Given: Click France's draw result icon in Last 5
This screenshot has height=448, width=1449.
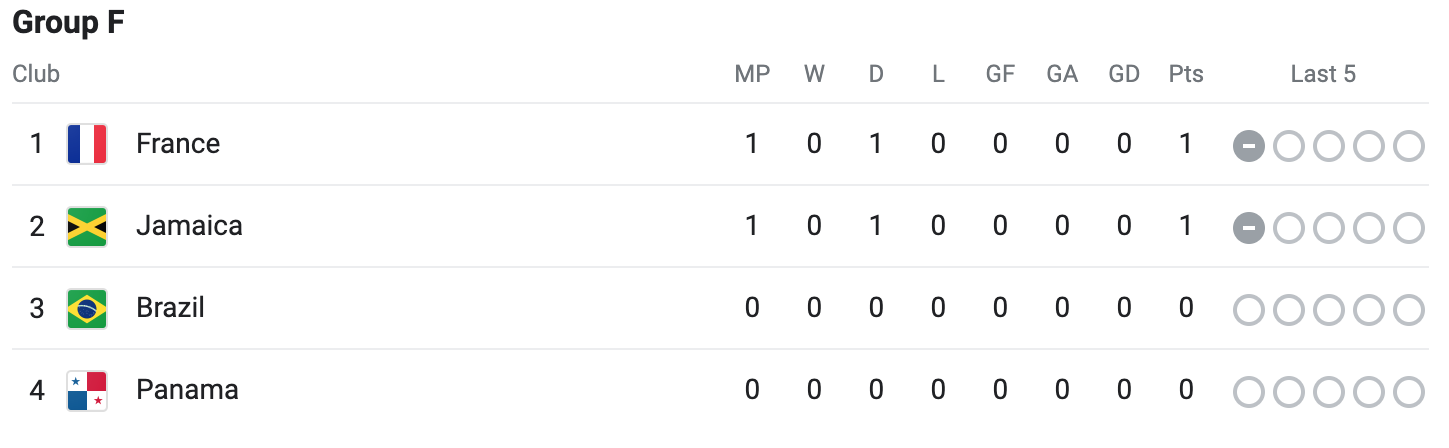Looking at the screenshot, I should pyautogui.click(x=1249, y=146).
